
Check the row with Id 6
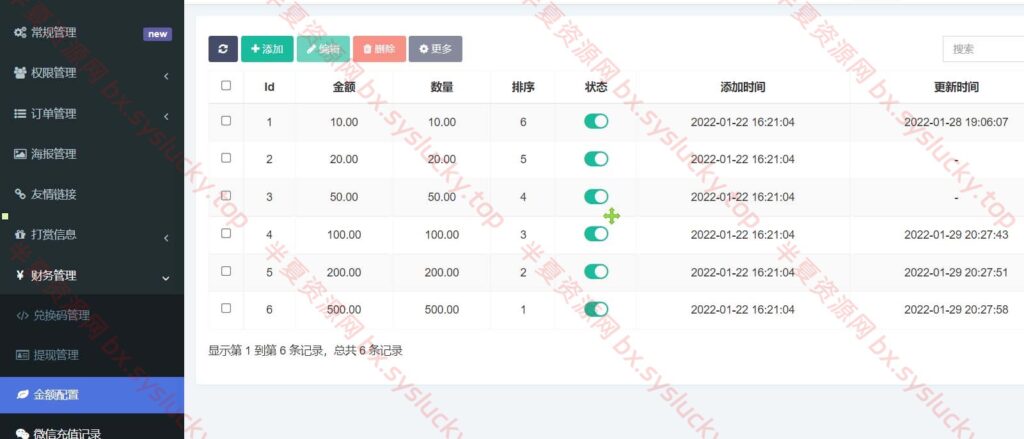226,308
